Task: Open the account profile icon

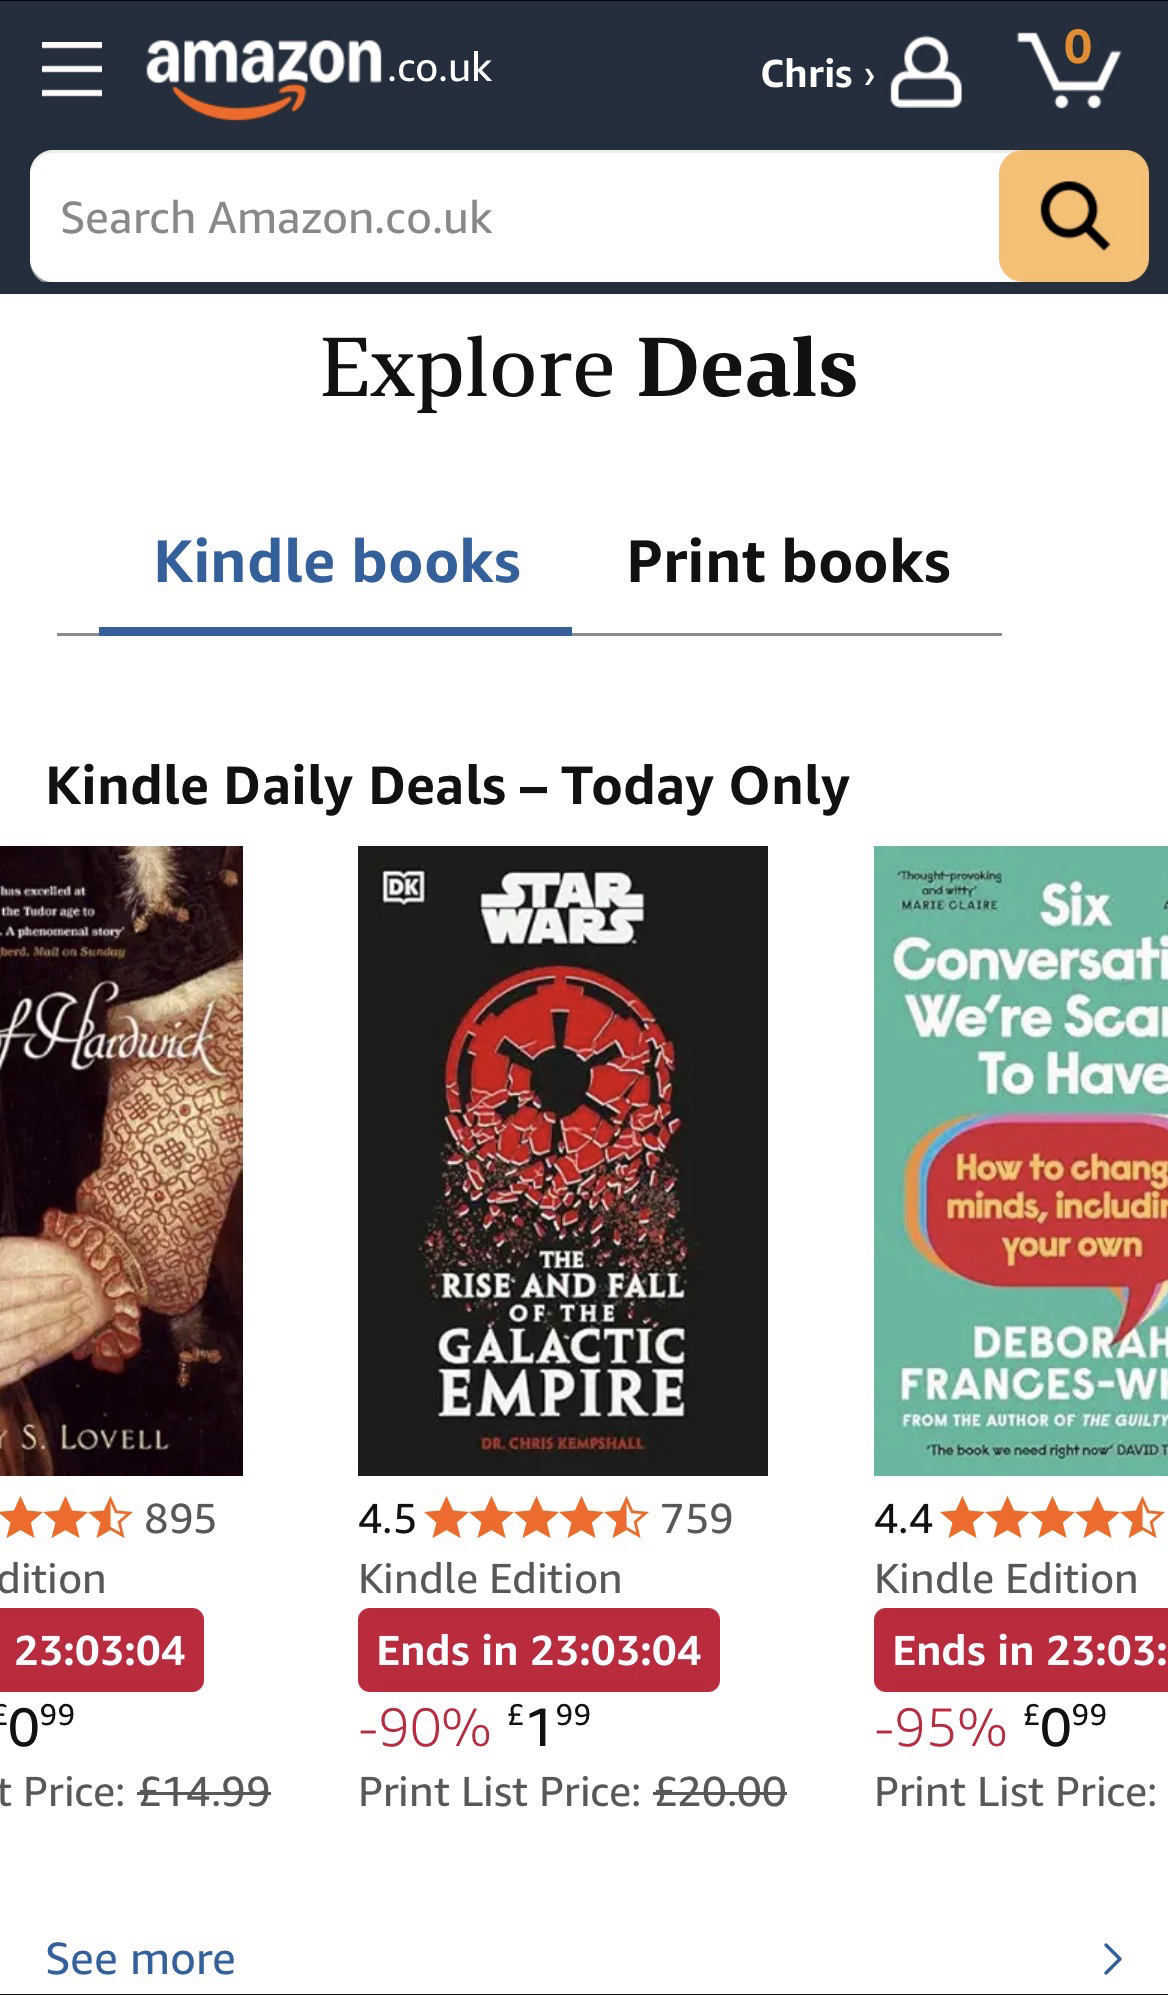Action: click(x=925, y=72)
